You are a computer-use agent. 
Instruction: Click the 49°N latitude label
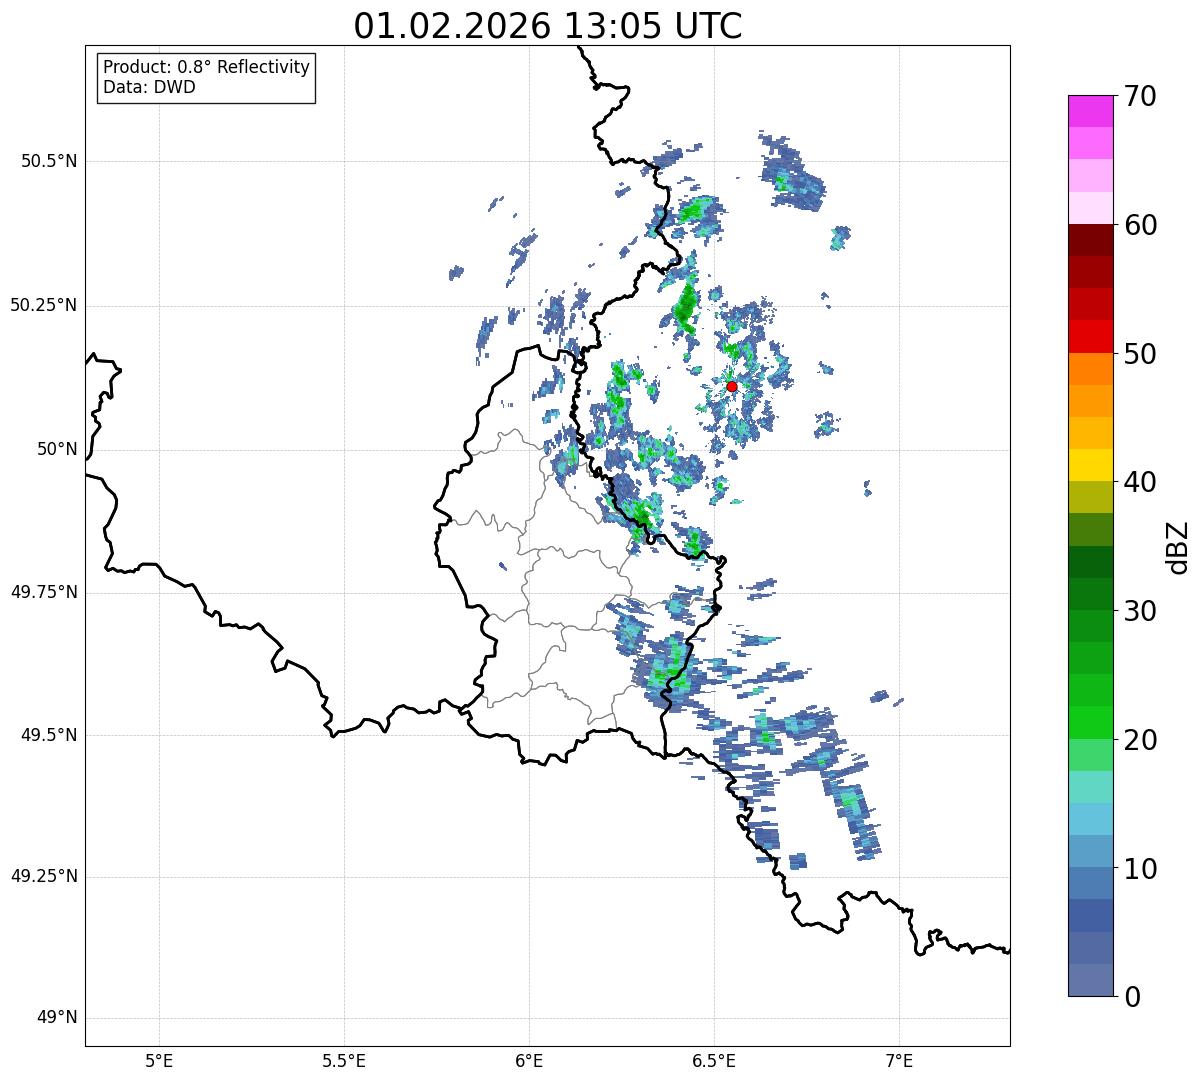58,1018
